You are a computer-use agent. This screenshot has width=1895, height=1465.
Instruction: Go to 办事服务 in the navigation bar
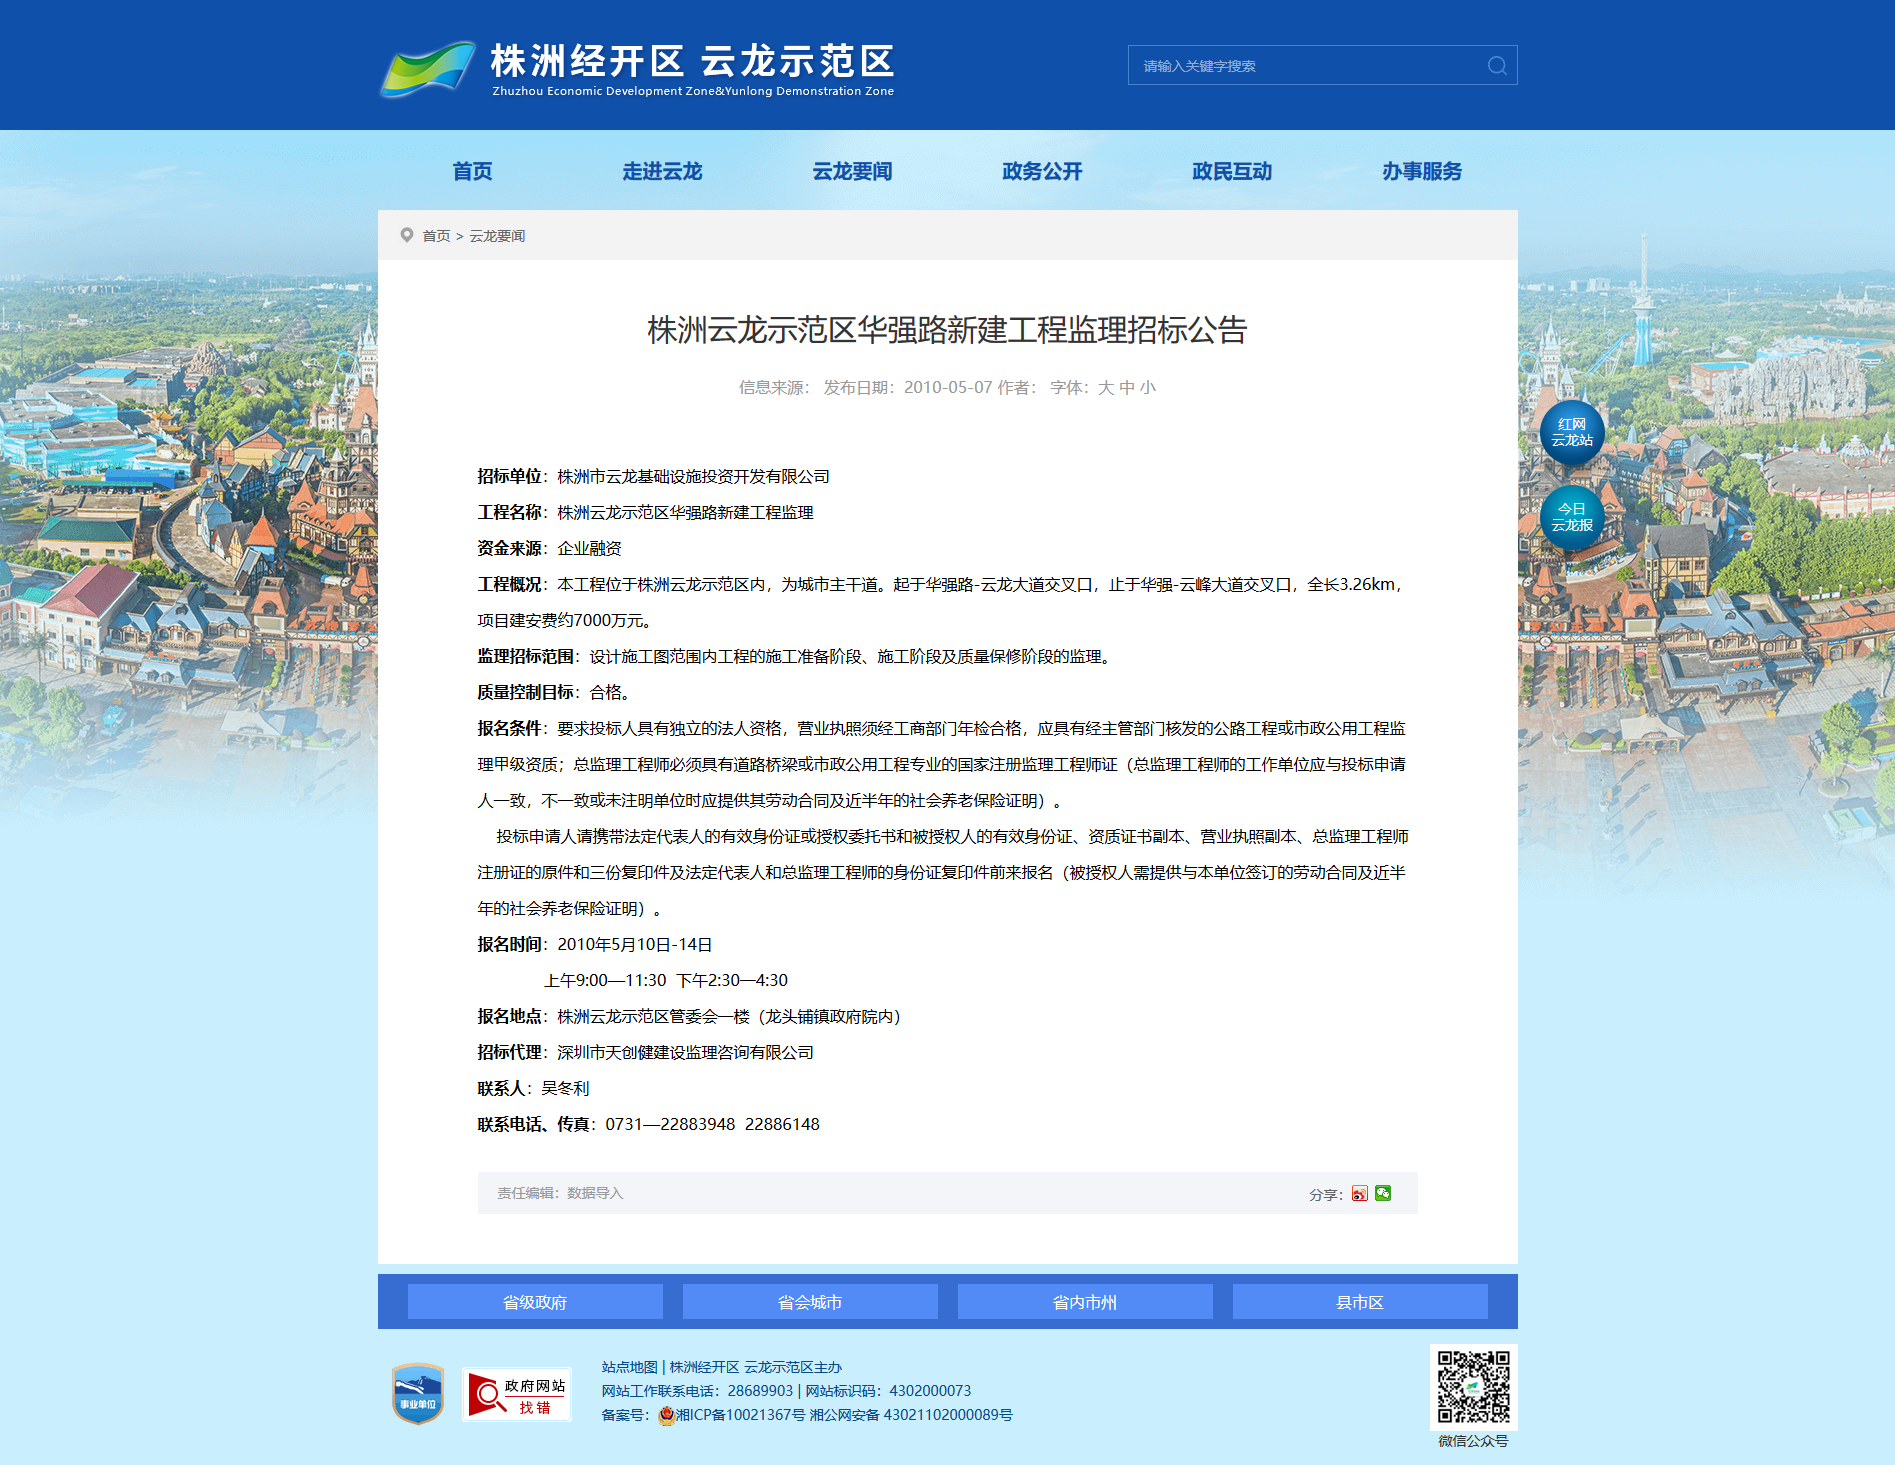pyautogui.click(x=1421, y=171)
